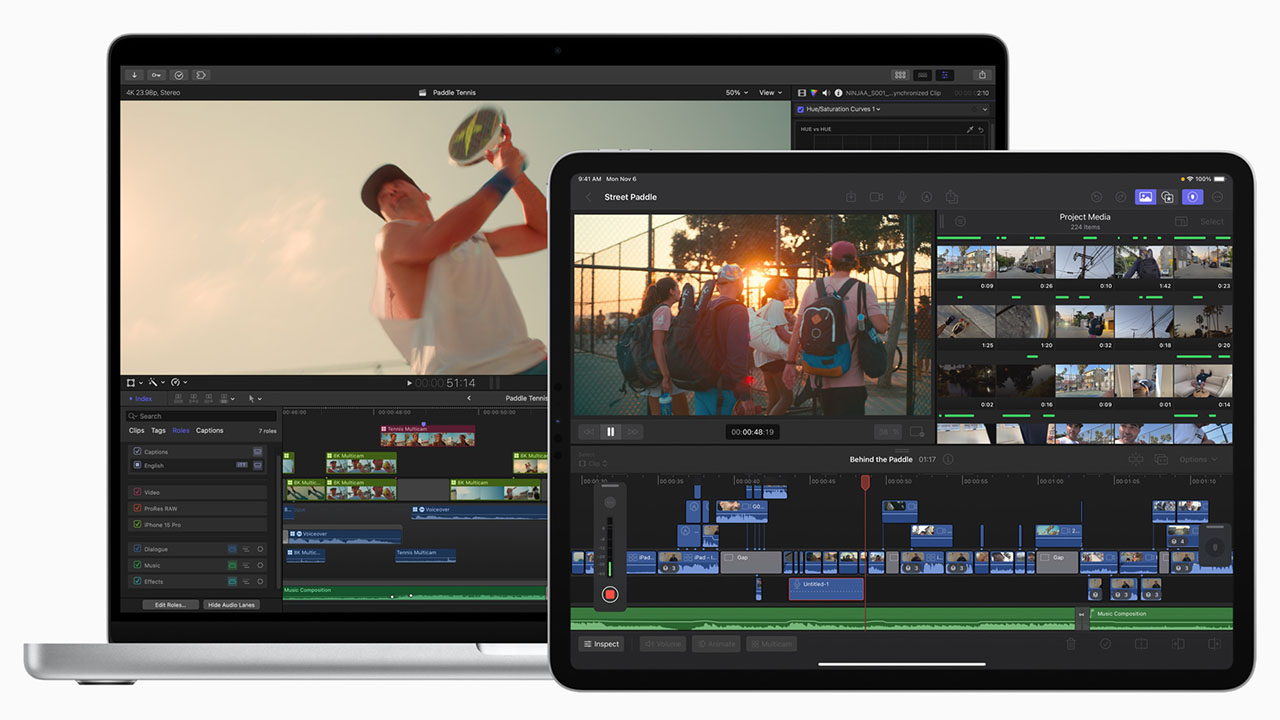The image size is (1280, 720).
Task: Pause playback in the iPad viewer
Action: [610, 432]
